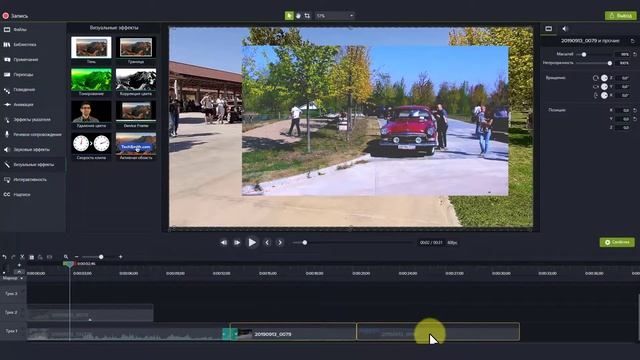Click Redo in the timeline toolbar
640x360 pixels.
(x=13, y=257)
